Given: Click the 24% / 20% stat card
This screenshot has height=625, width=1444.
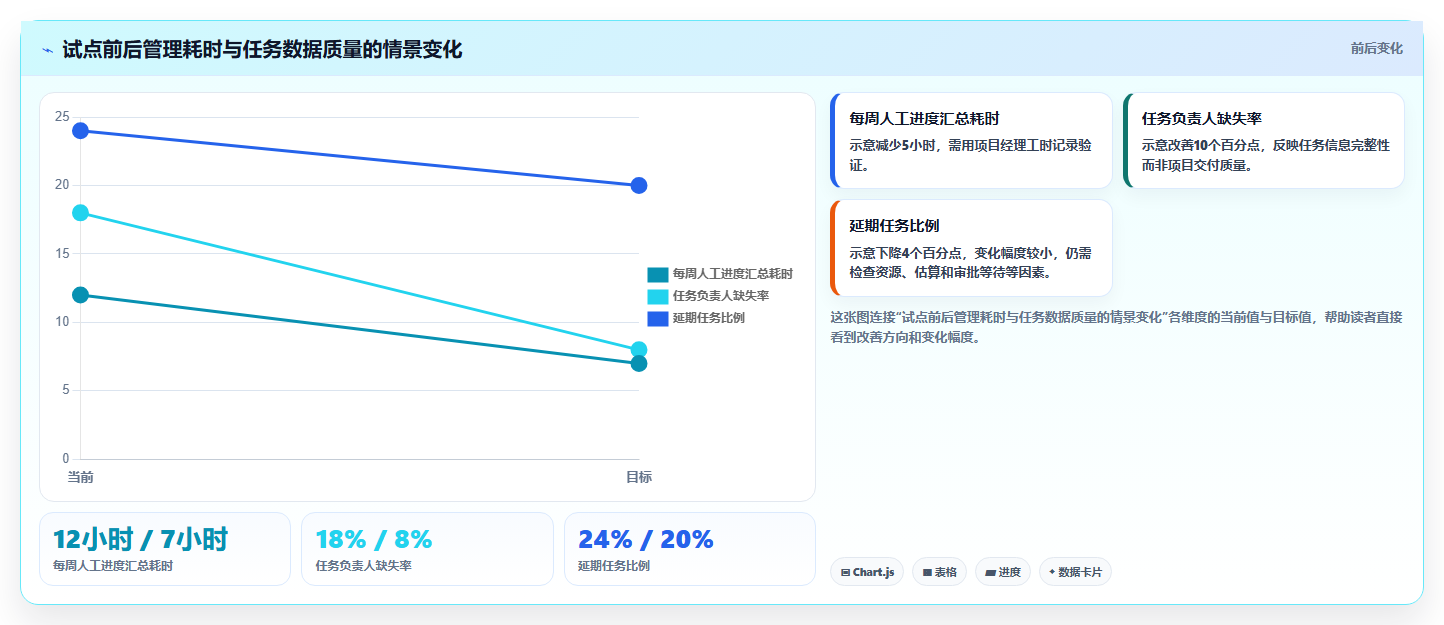Looking at the screenshot, I should pos(690,549).
